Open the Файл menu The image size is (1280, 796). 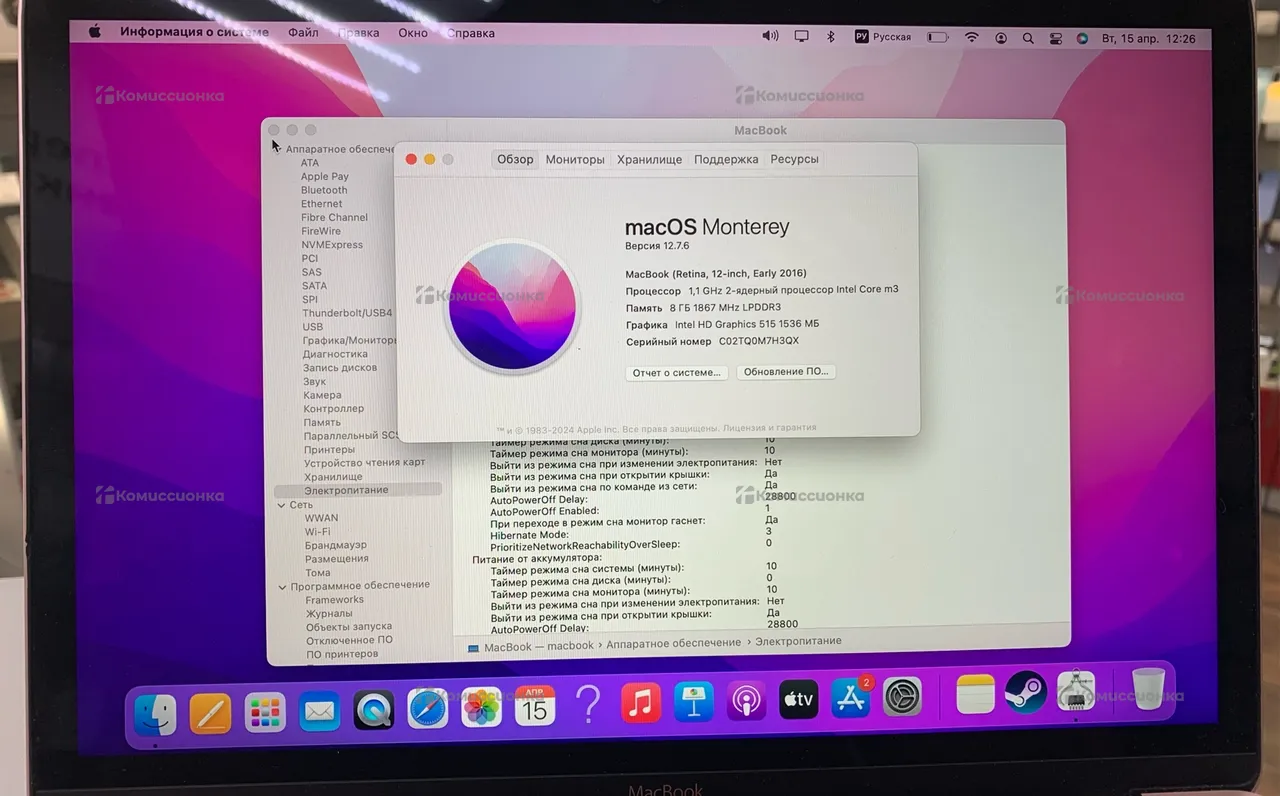[303, 33]
